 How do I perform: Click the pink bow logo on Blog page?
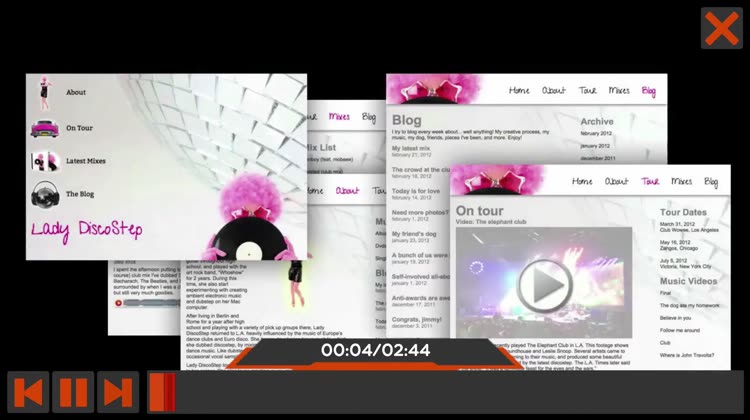pos(433,90)
